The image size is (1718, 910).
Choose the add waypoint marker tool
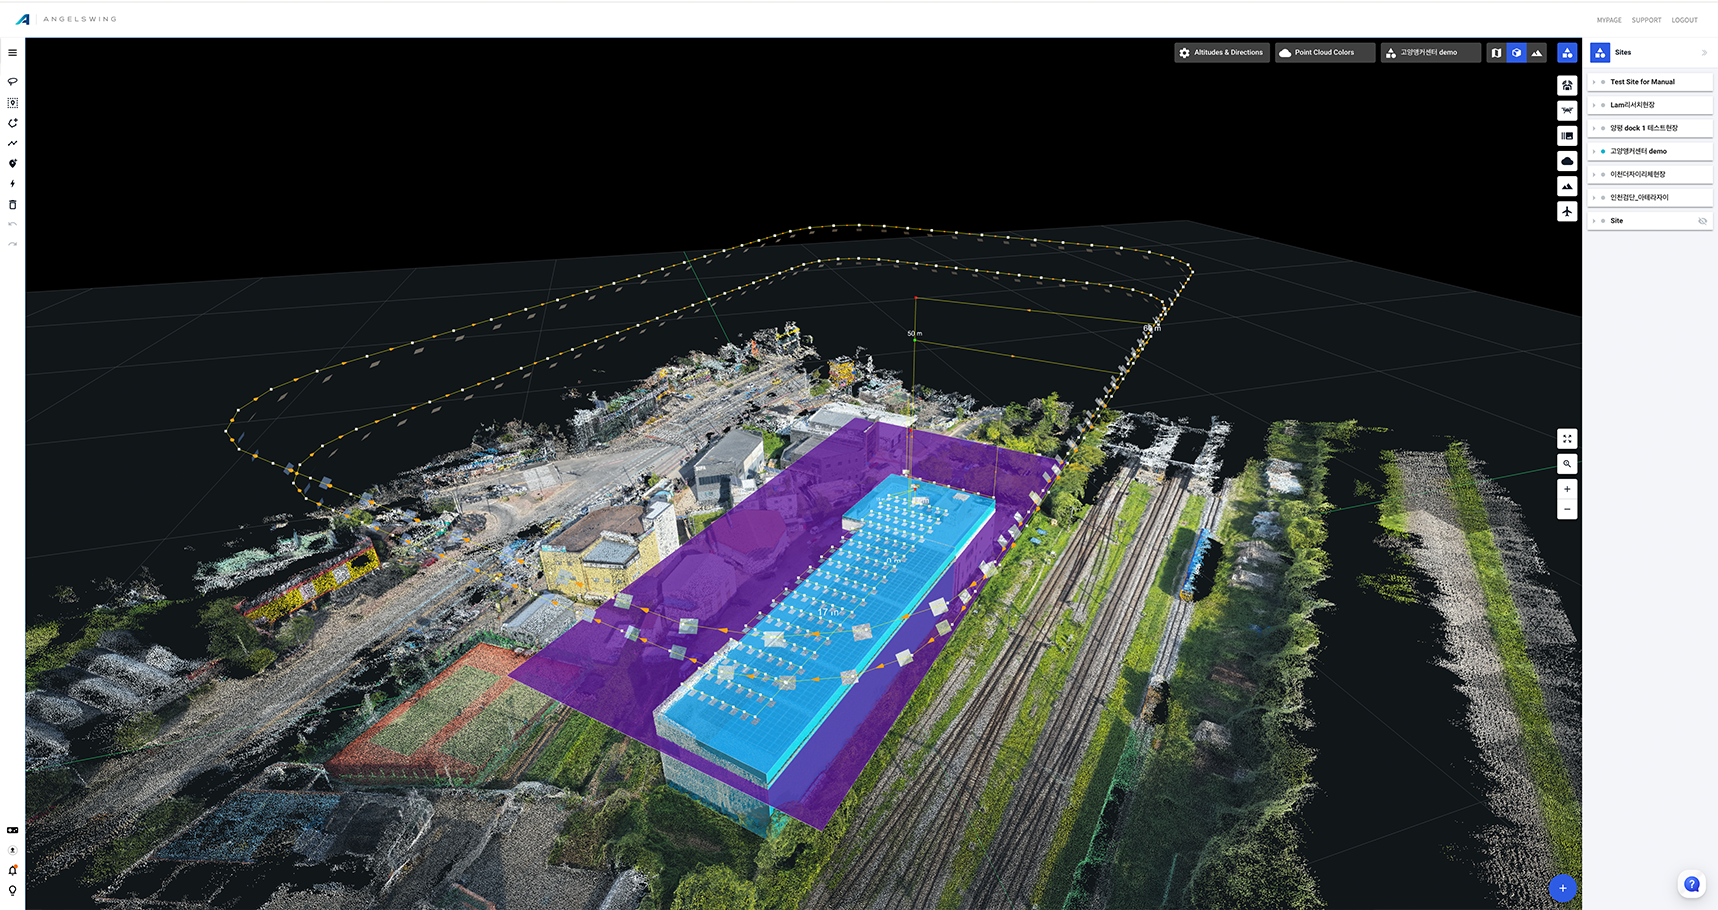12,163
